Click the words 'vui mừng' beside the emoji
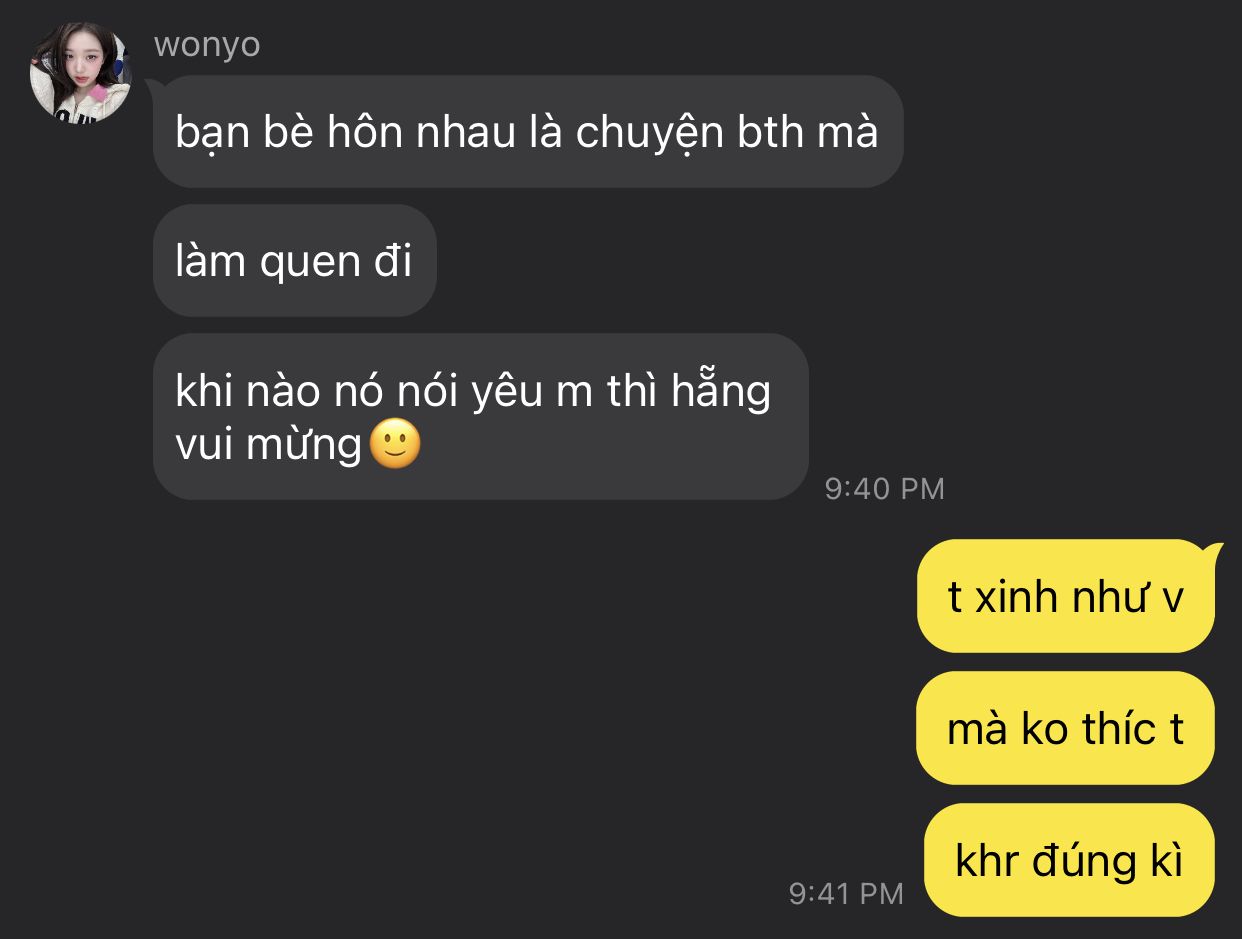The width and height of the screenshot is (1242, 939). click(x=268, y=445)
